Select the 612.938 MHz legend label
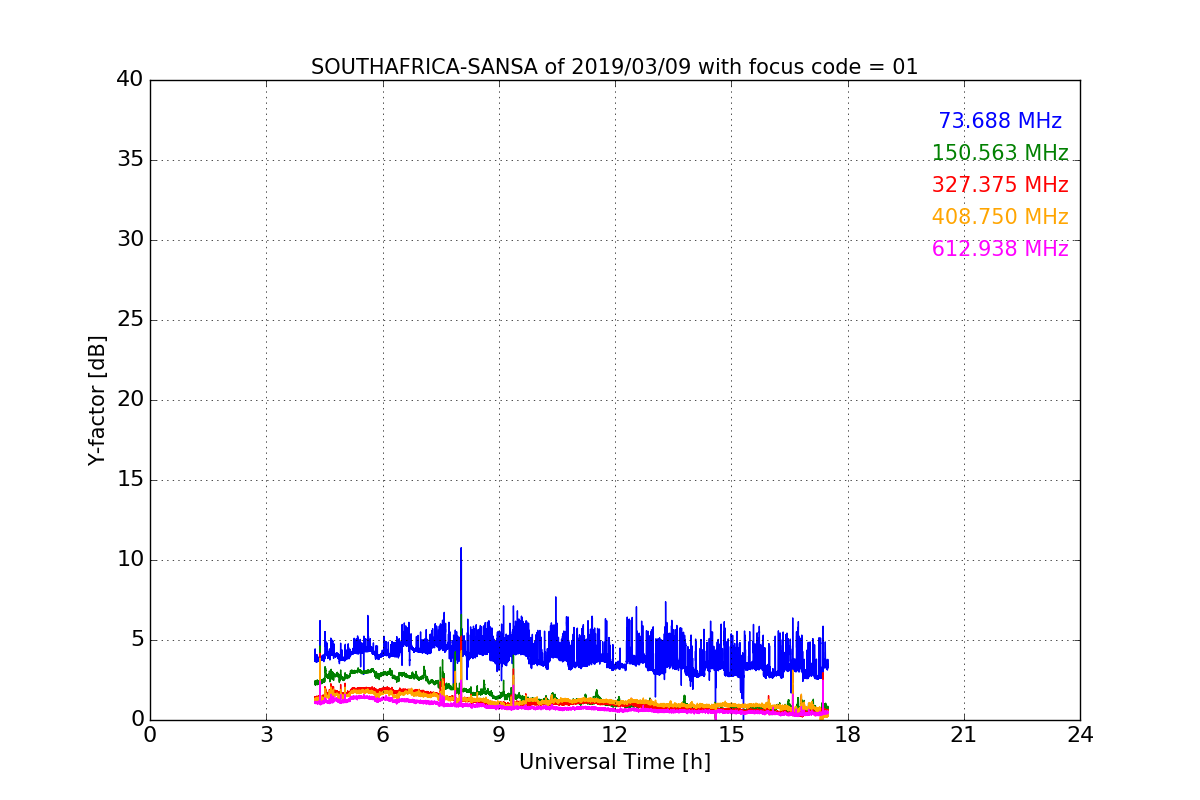 point(1000,249)
